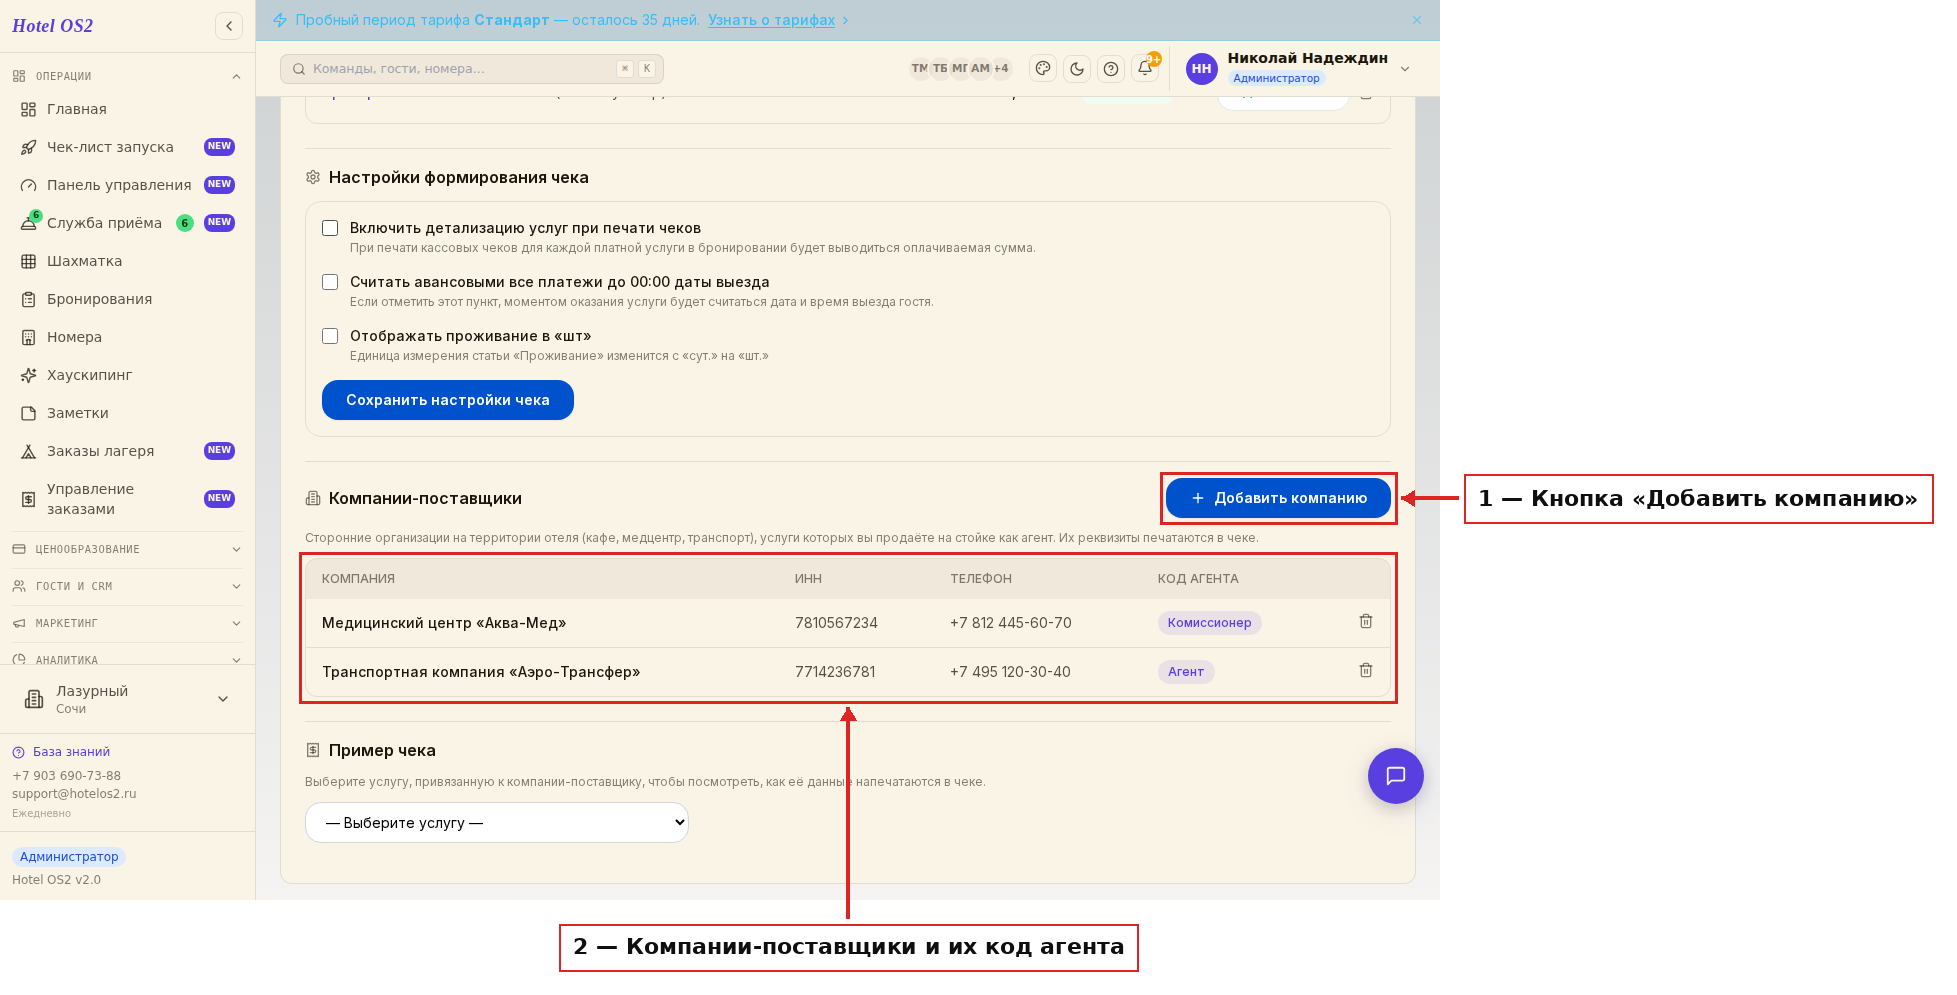The width and height of the screenshot is (1957, 995).
Task: Click the +4 more users badge
Action: (x=1001, y=69)
